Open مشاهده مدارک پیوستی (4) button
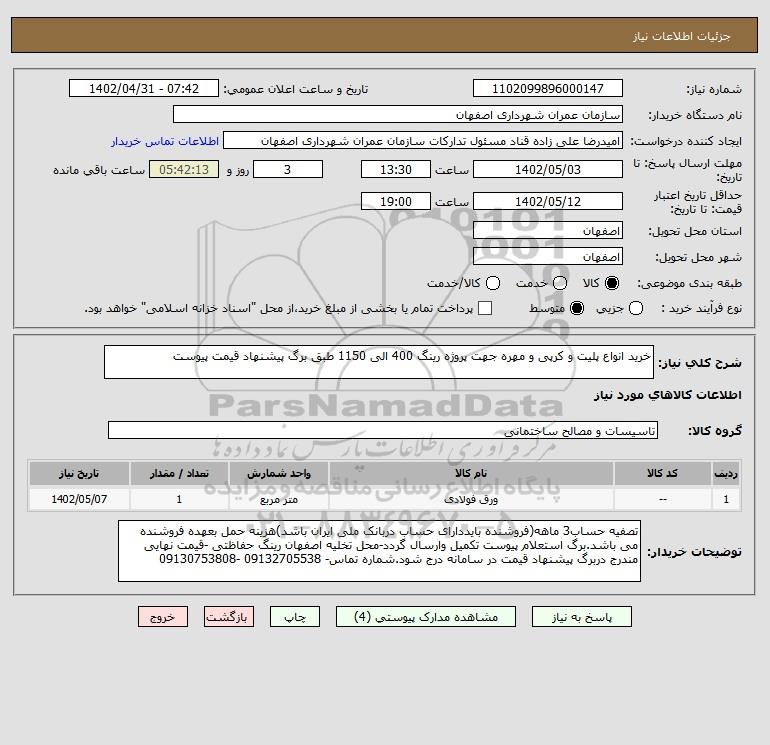 point(426,617)
